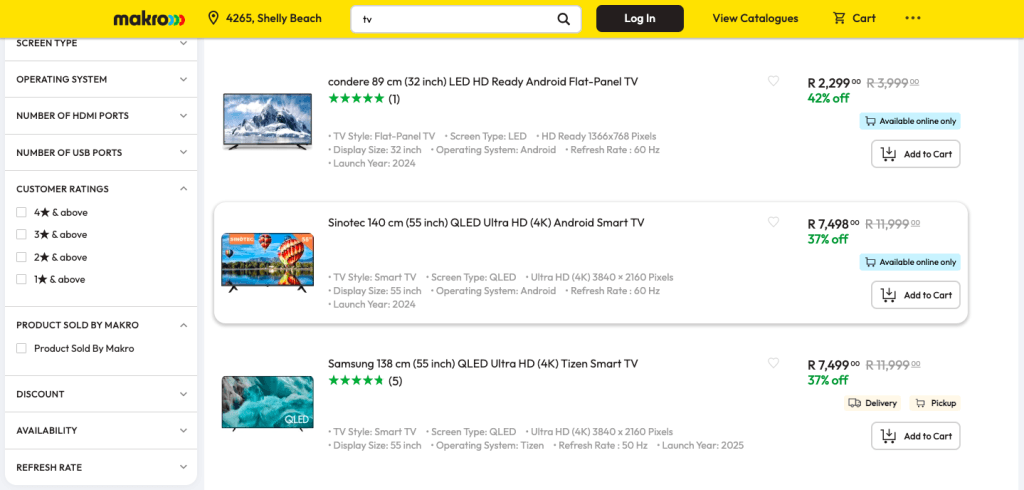Click the search magnifier icon
This screenshot has width=1024, height=490.
coord(564,19)
